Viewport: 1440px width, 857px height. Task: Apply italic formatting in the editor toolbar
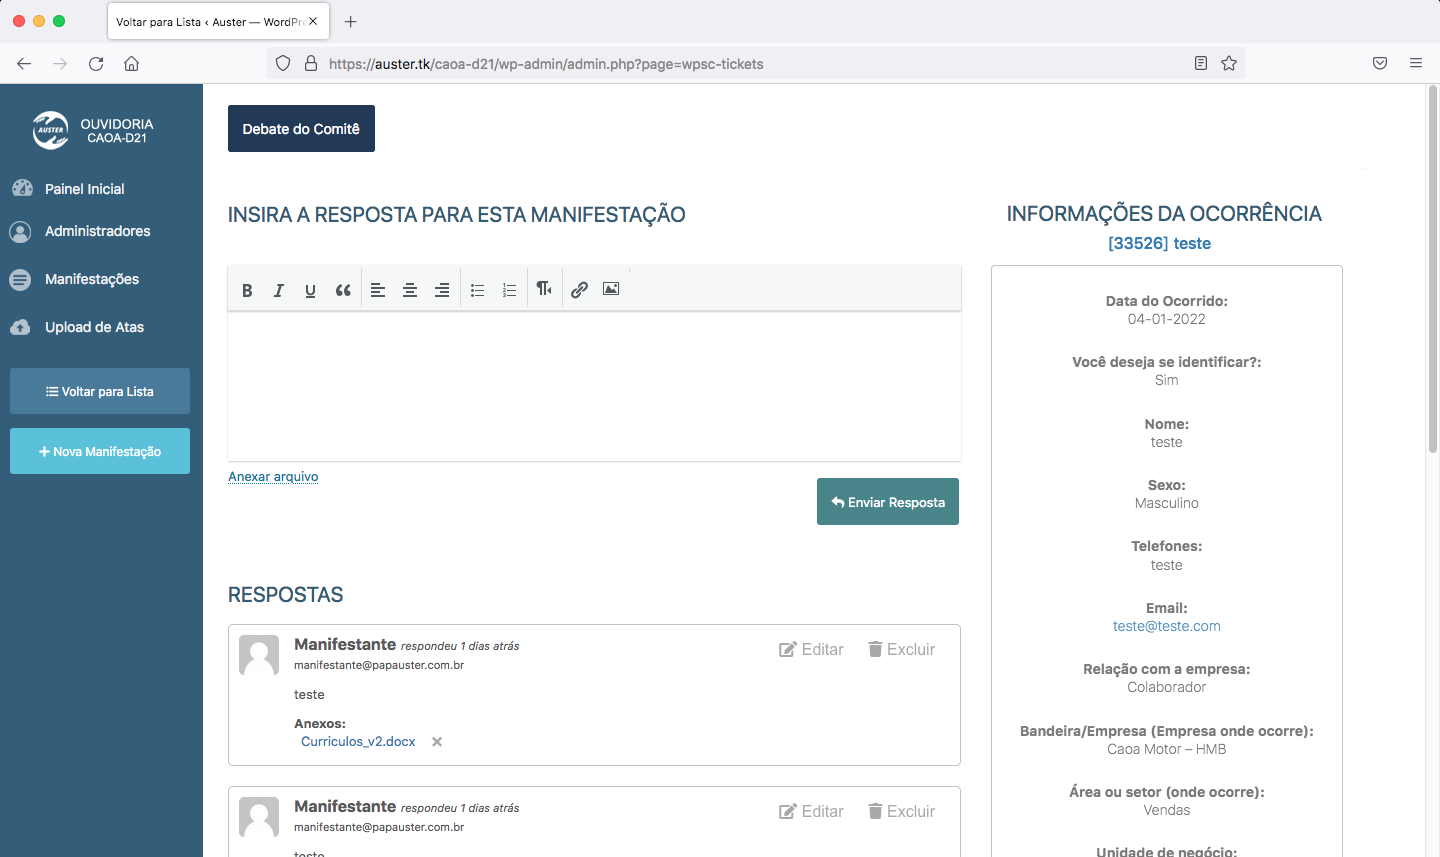[279, 290]
